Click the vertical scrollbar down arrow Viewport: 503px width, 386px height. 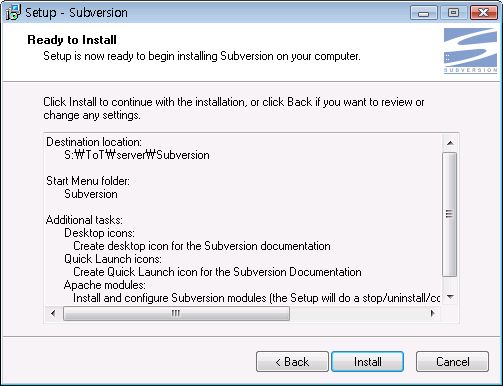(450, 296)
